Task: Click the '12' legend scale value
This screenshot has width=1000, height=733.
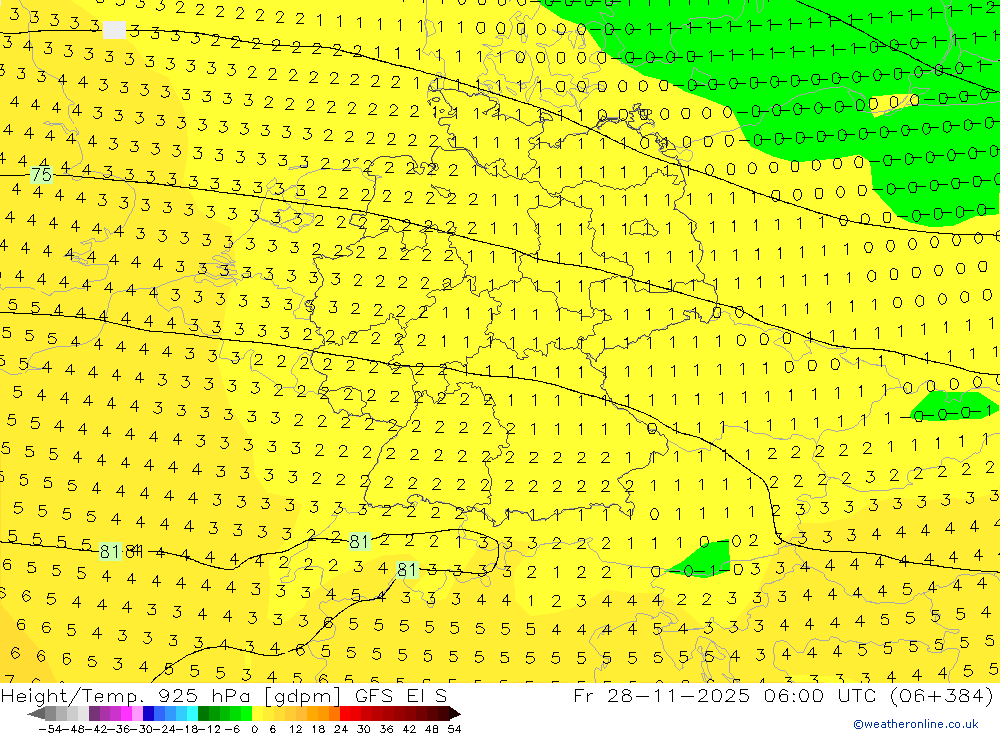Action: pos(295,729)
